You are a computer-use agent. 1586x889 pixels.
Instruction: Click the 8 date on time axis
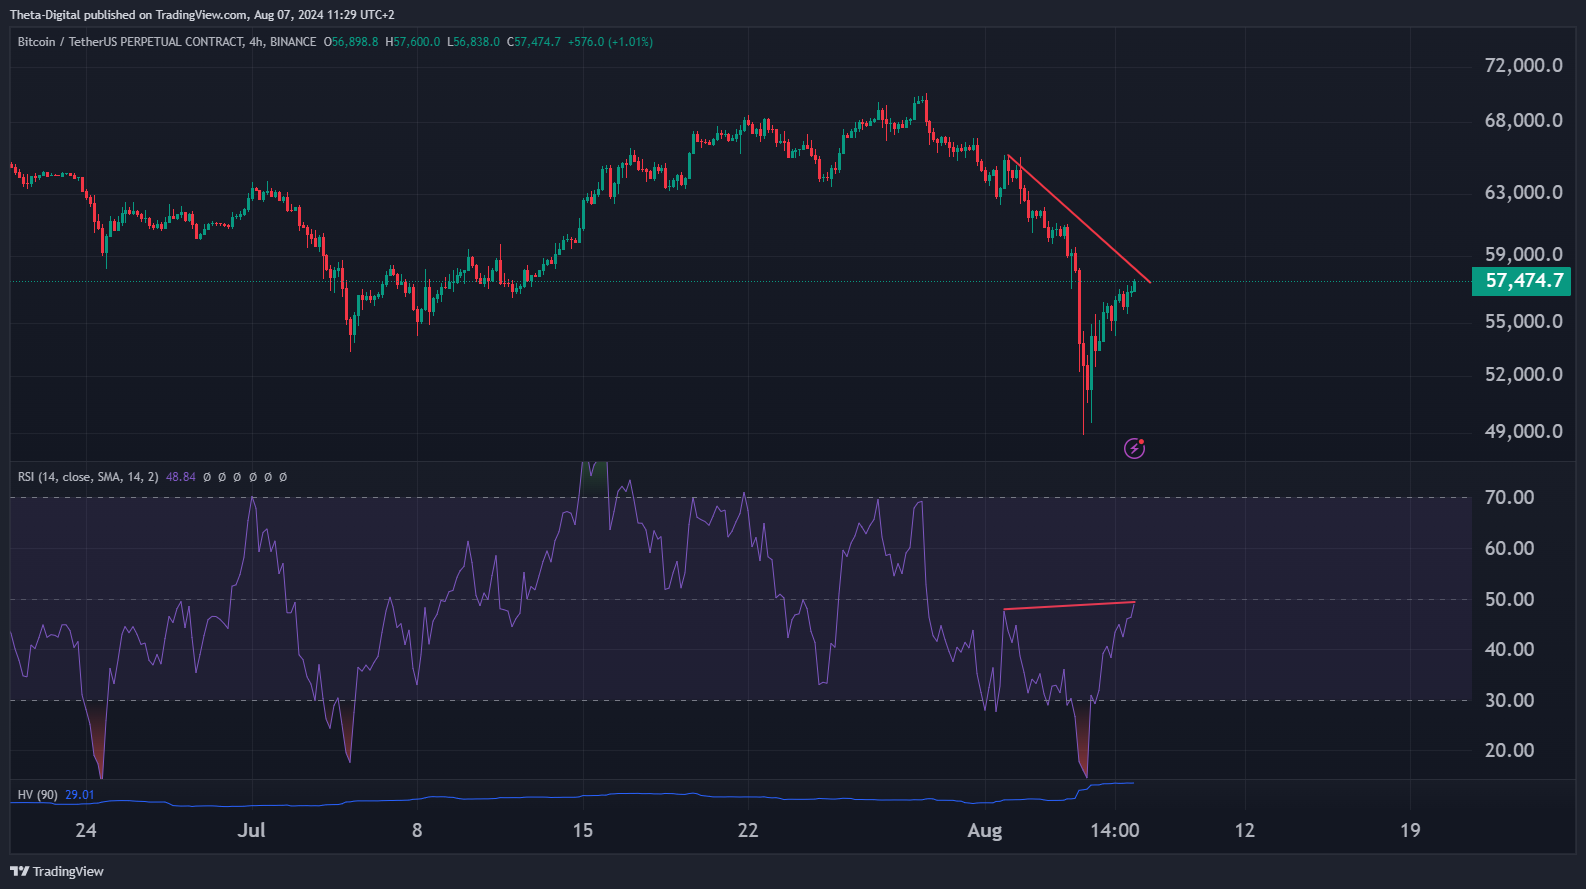coord(417,830)
